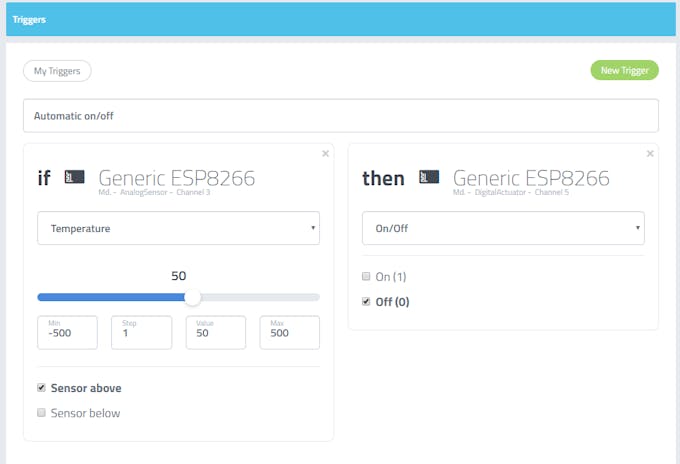Open My Triggers list
This screenshot has height=464, width=680.
pos(57,71)
